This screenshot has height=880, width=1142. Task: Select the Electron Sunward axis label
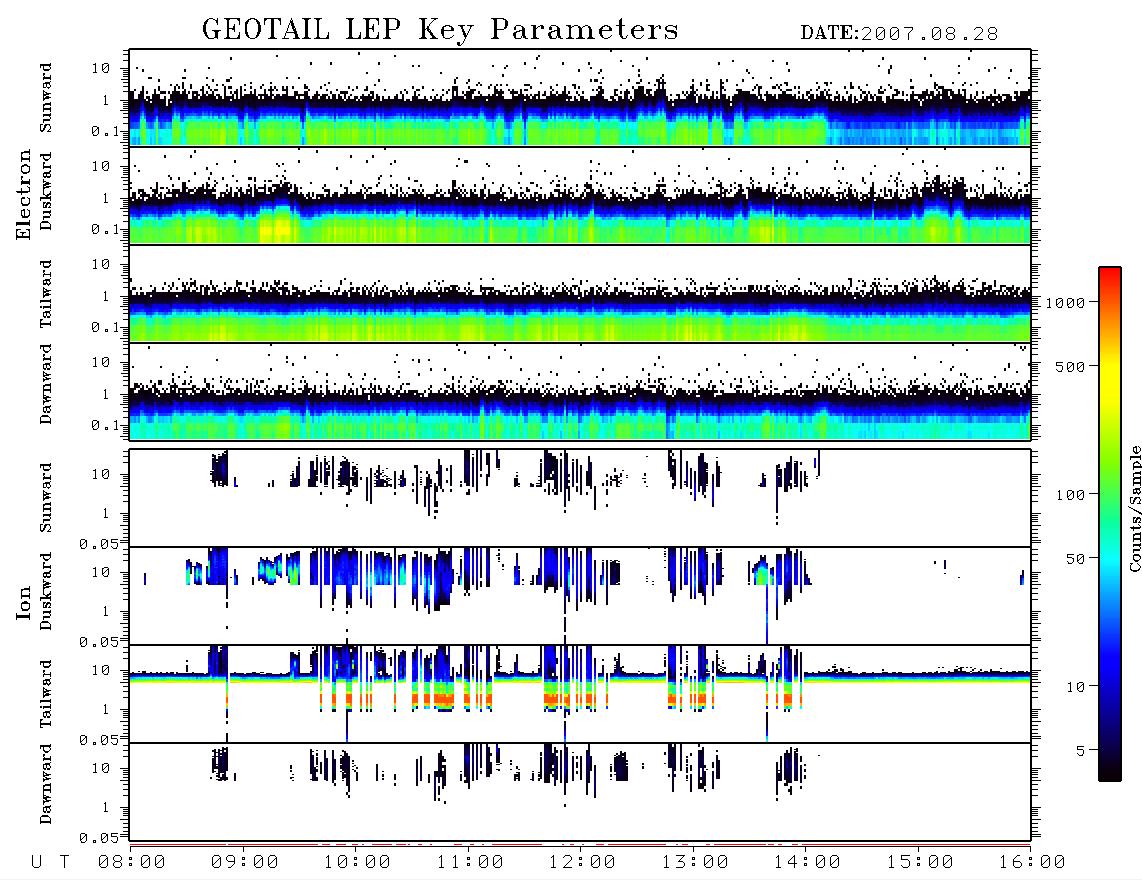(46, 98)
